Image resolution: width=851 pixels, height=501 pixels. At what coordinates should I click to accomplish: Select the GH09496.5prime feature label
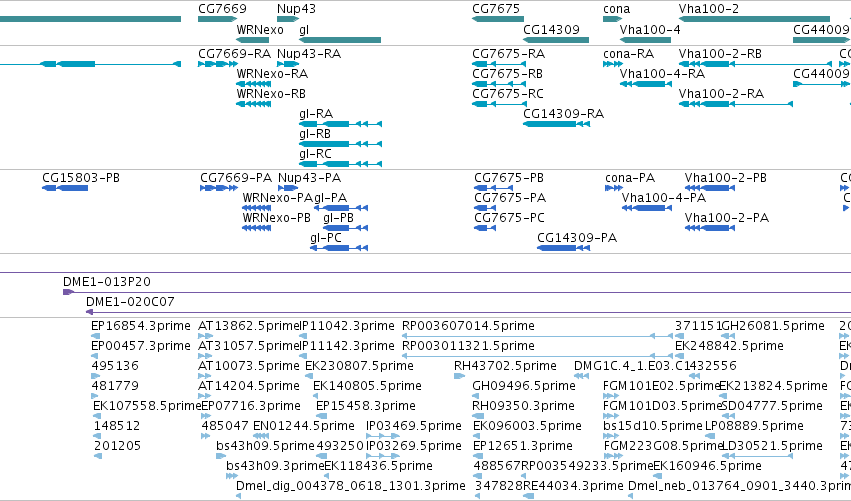[524, 386]
